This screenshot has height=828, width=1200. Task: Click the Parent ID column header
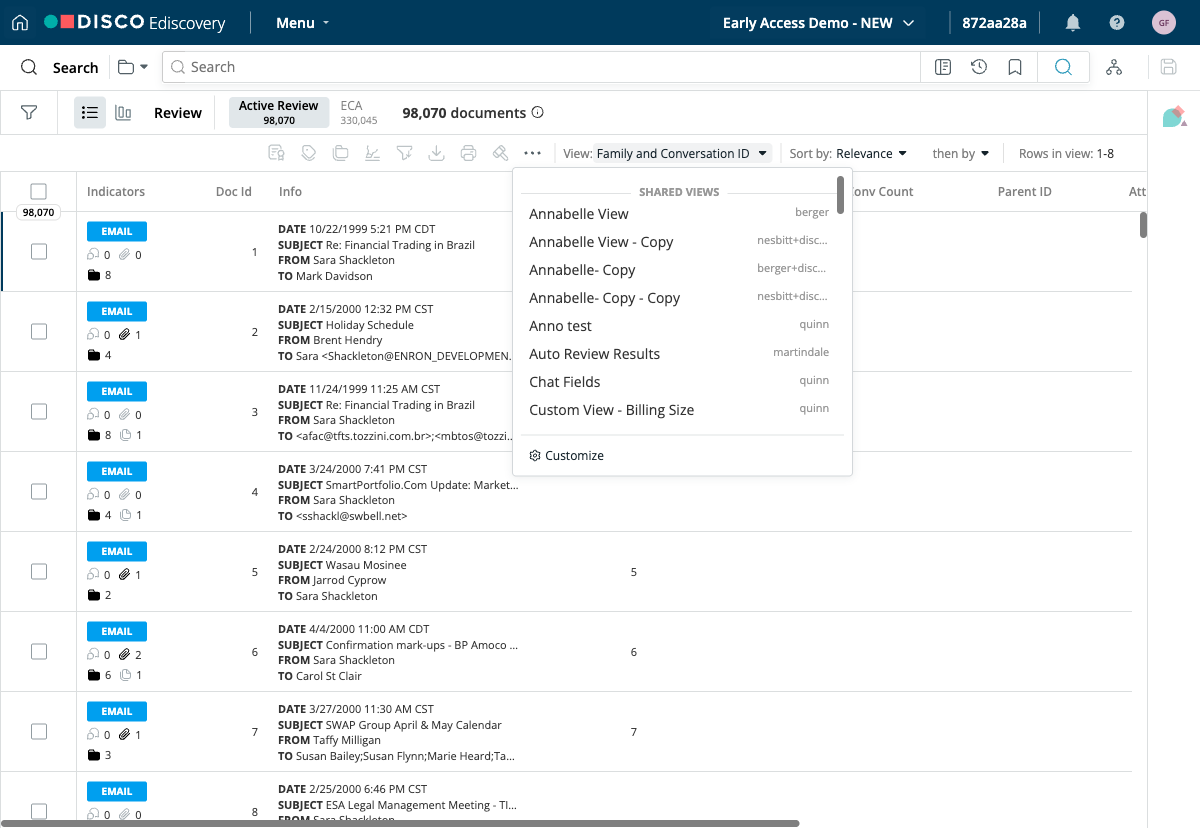click(x=1025, y=192)
